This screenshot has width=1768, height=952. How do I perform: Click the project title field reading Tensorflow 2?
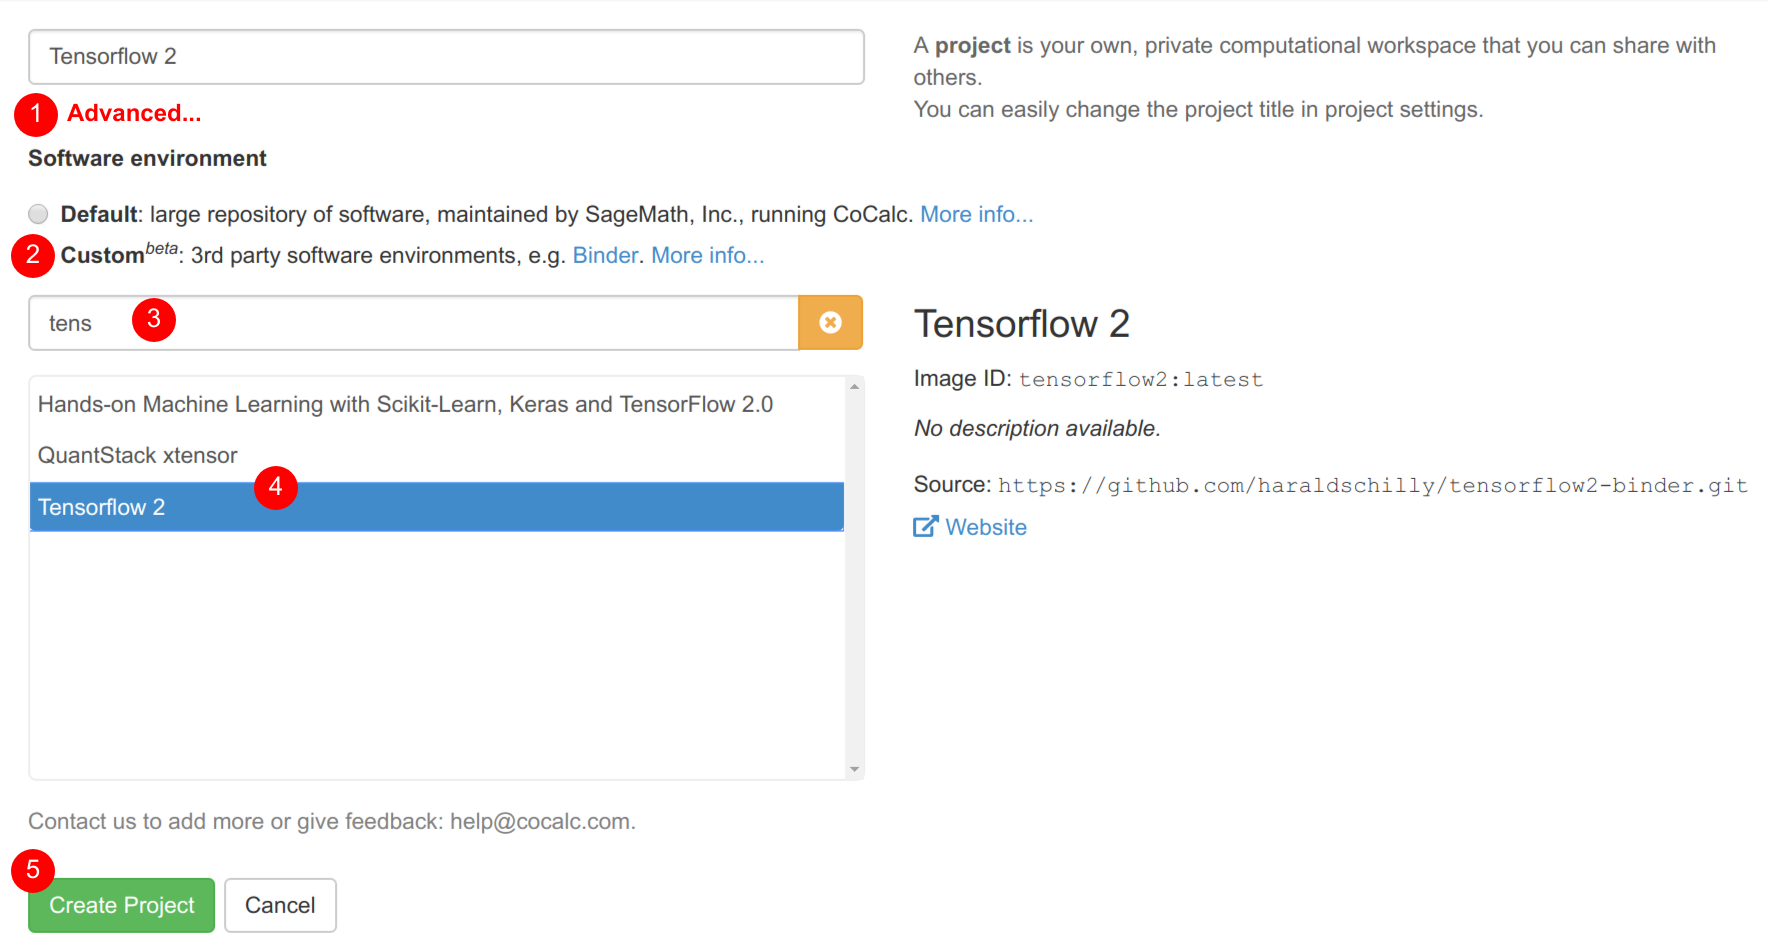pyautogui.click(x=445, y=57)
